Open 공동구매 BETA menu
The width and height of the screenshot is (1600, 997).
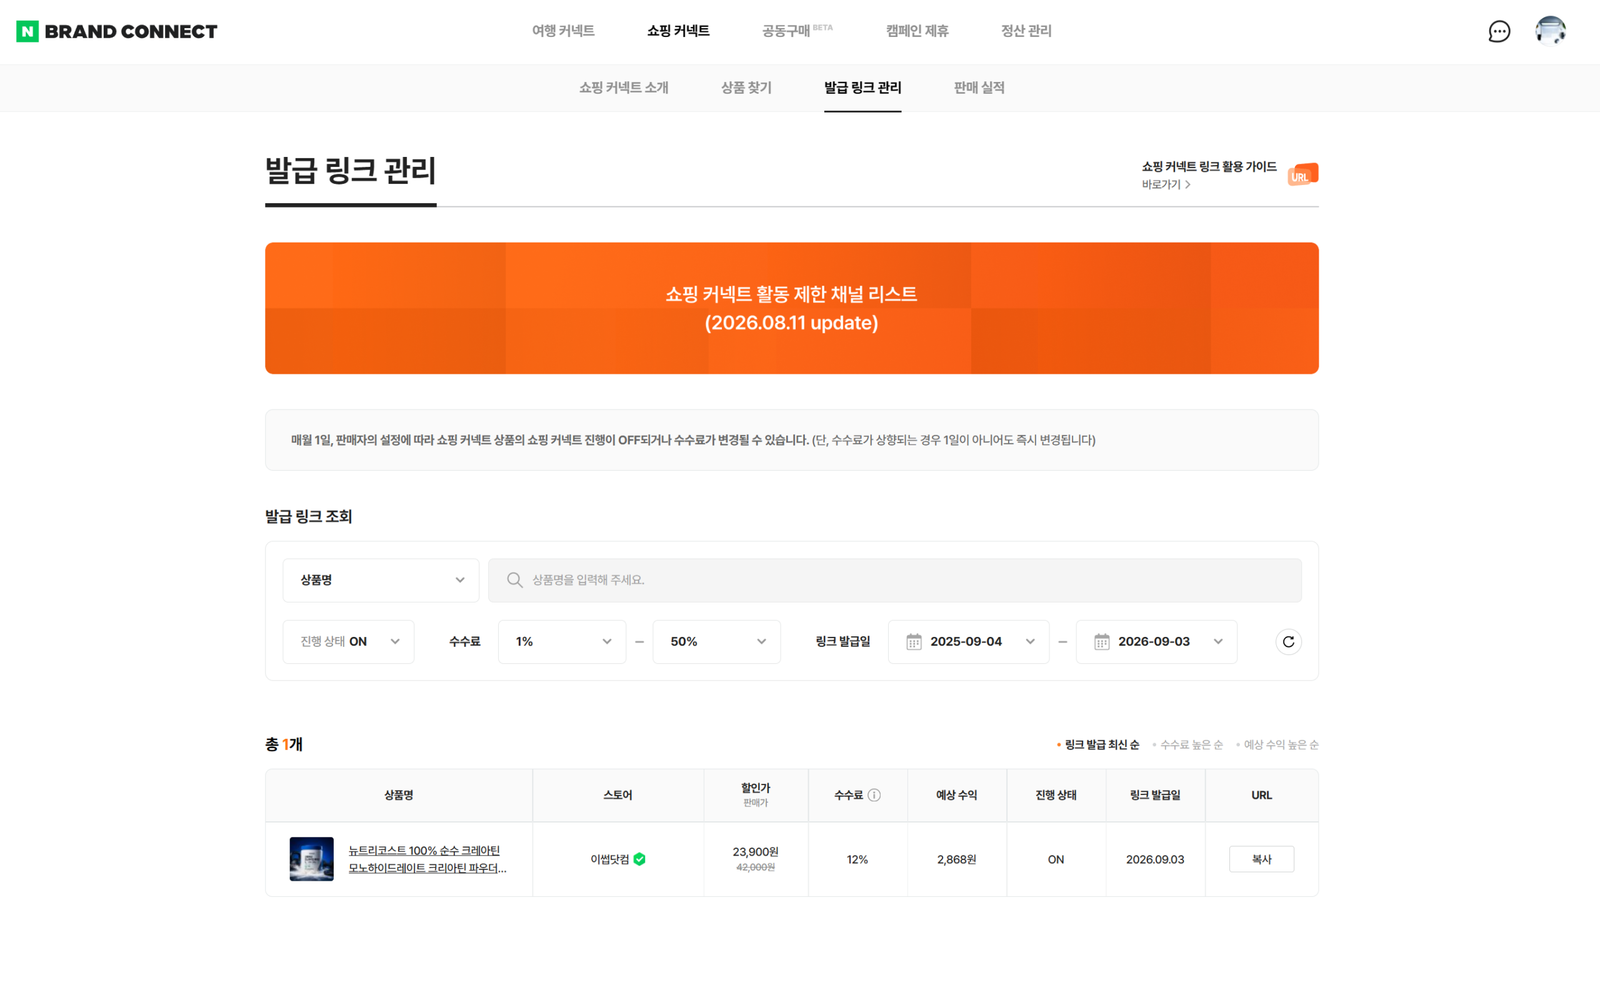point(797,31)
